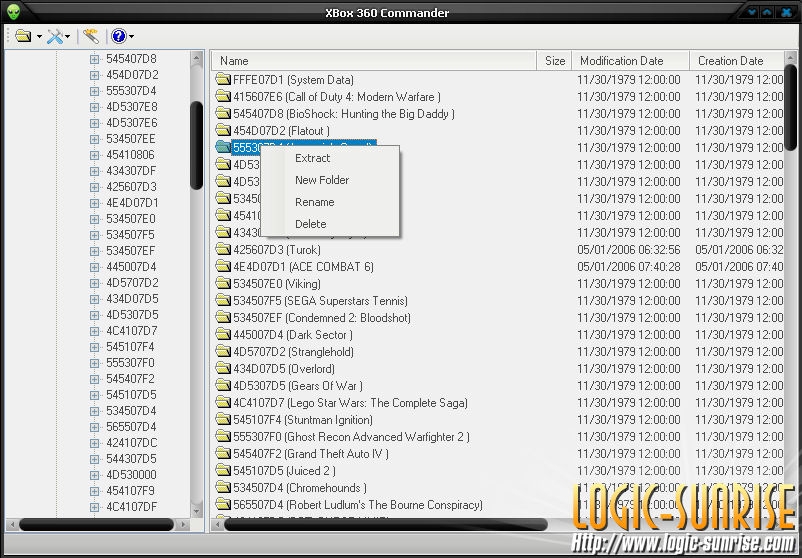Select the 545107F4 (Stuntman Ignition) row text

(303, 420)
